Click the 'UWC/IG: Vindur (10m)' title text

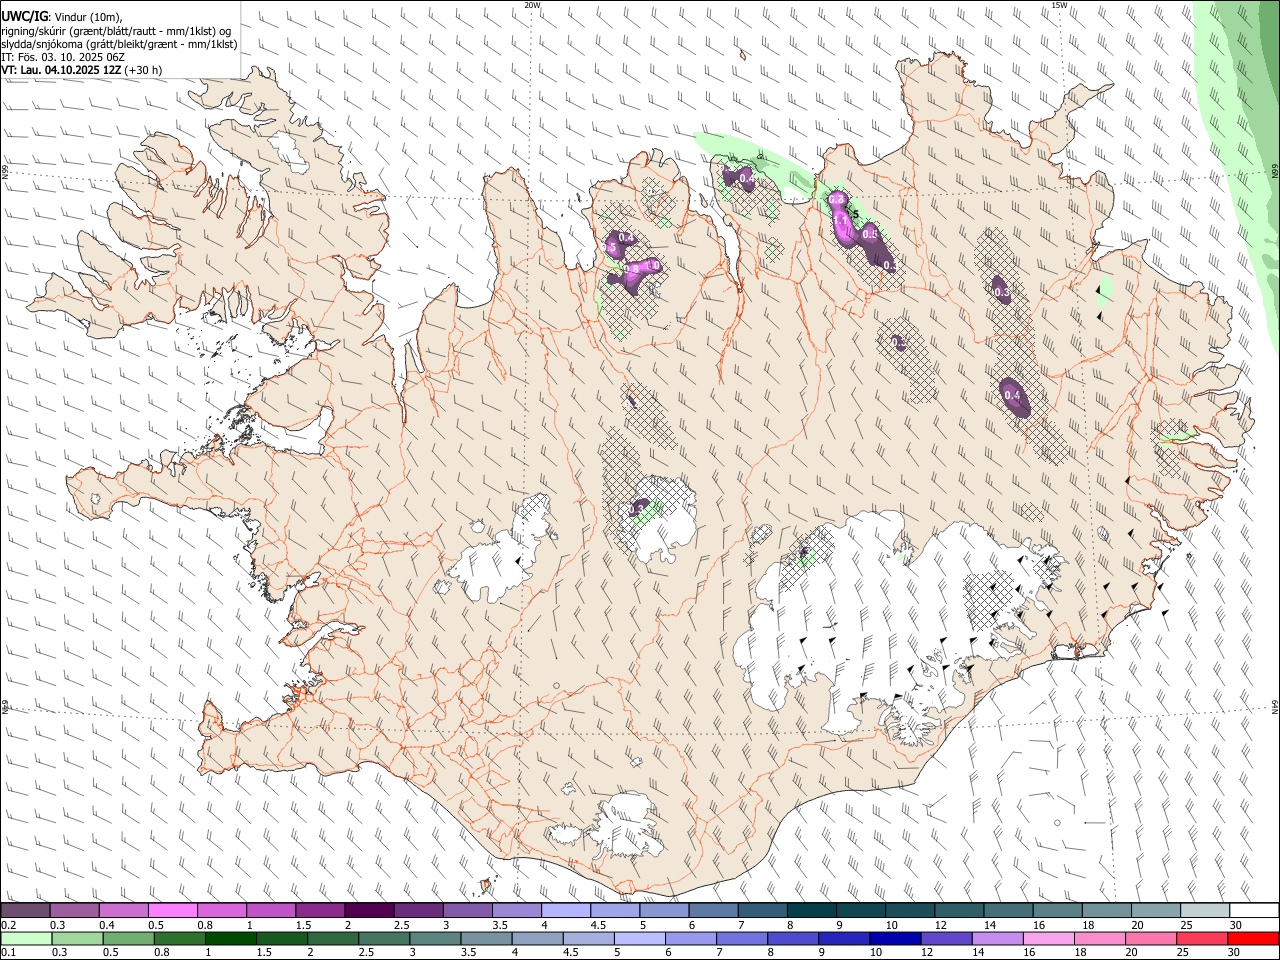[62, 17]
